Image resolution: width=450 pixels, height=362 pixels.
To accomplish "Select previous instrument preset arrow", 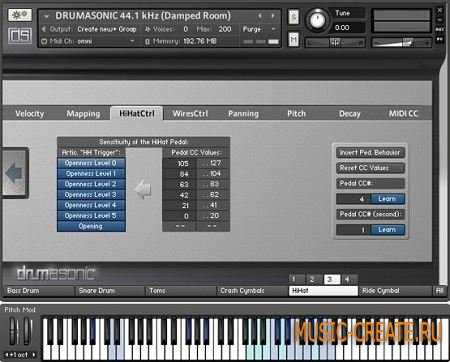I will pyautogui.click(x=260, y=16).
